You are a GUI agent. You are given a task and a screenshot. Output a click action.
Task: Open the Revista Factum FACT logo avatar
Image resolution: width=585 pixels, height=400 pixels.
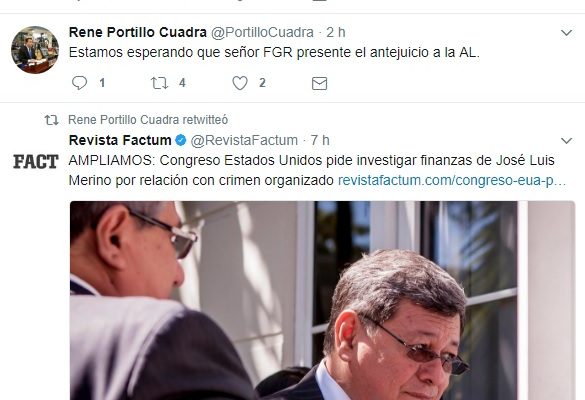click(35, 162)
